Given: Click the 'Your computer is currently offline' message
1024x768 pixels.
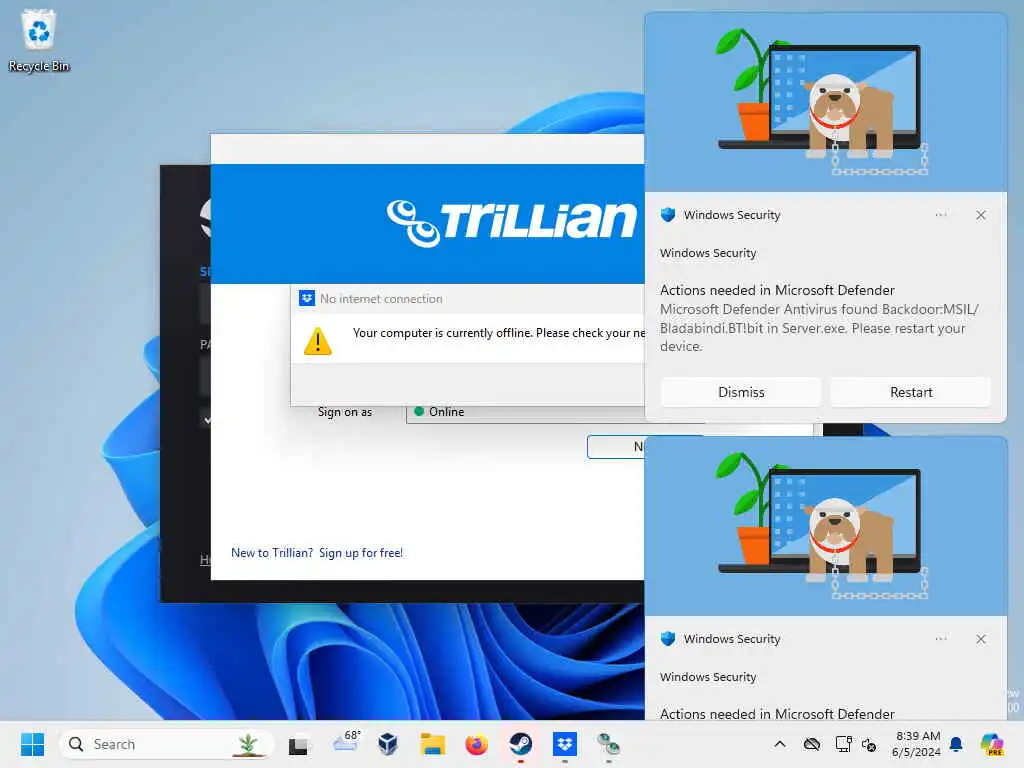Looking at the screenshot, I should pyautogui.click(x=498, y=333).
